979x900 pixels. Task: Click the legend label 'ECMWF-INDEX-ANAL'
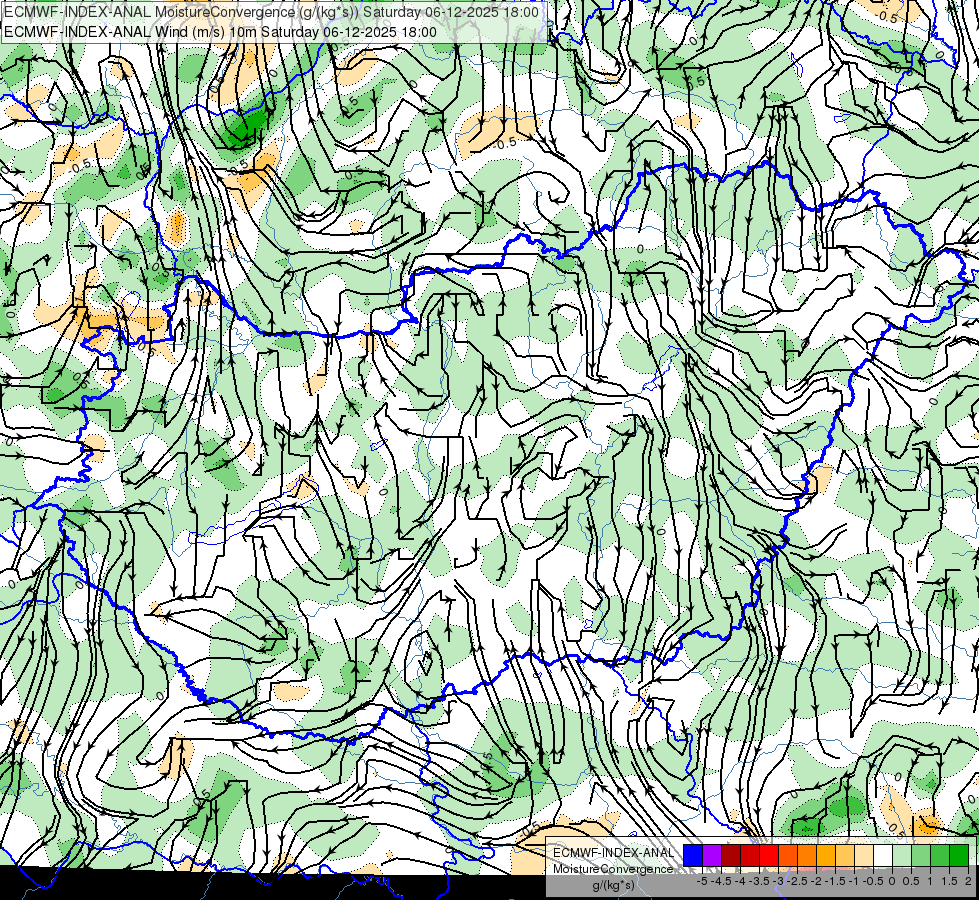click(x=614, y=853)
